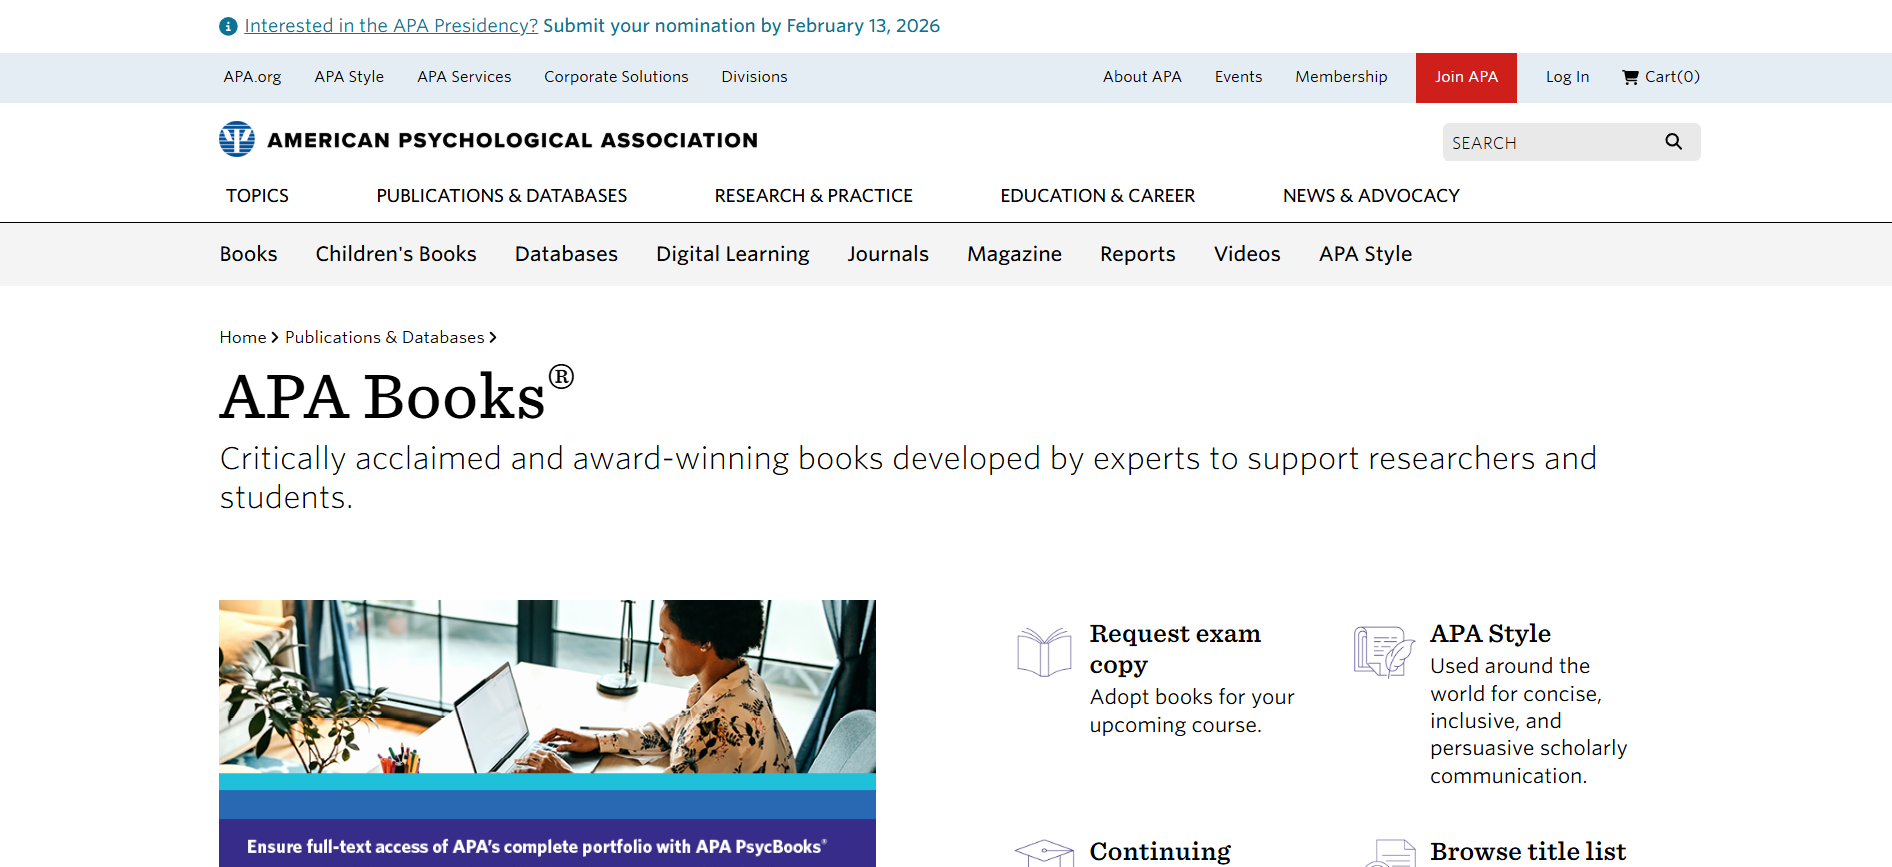
Task: Click the 'Submit your nomination by February 13, 2026' text
Action: (741, 26)
